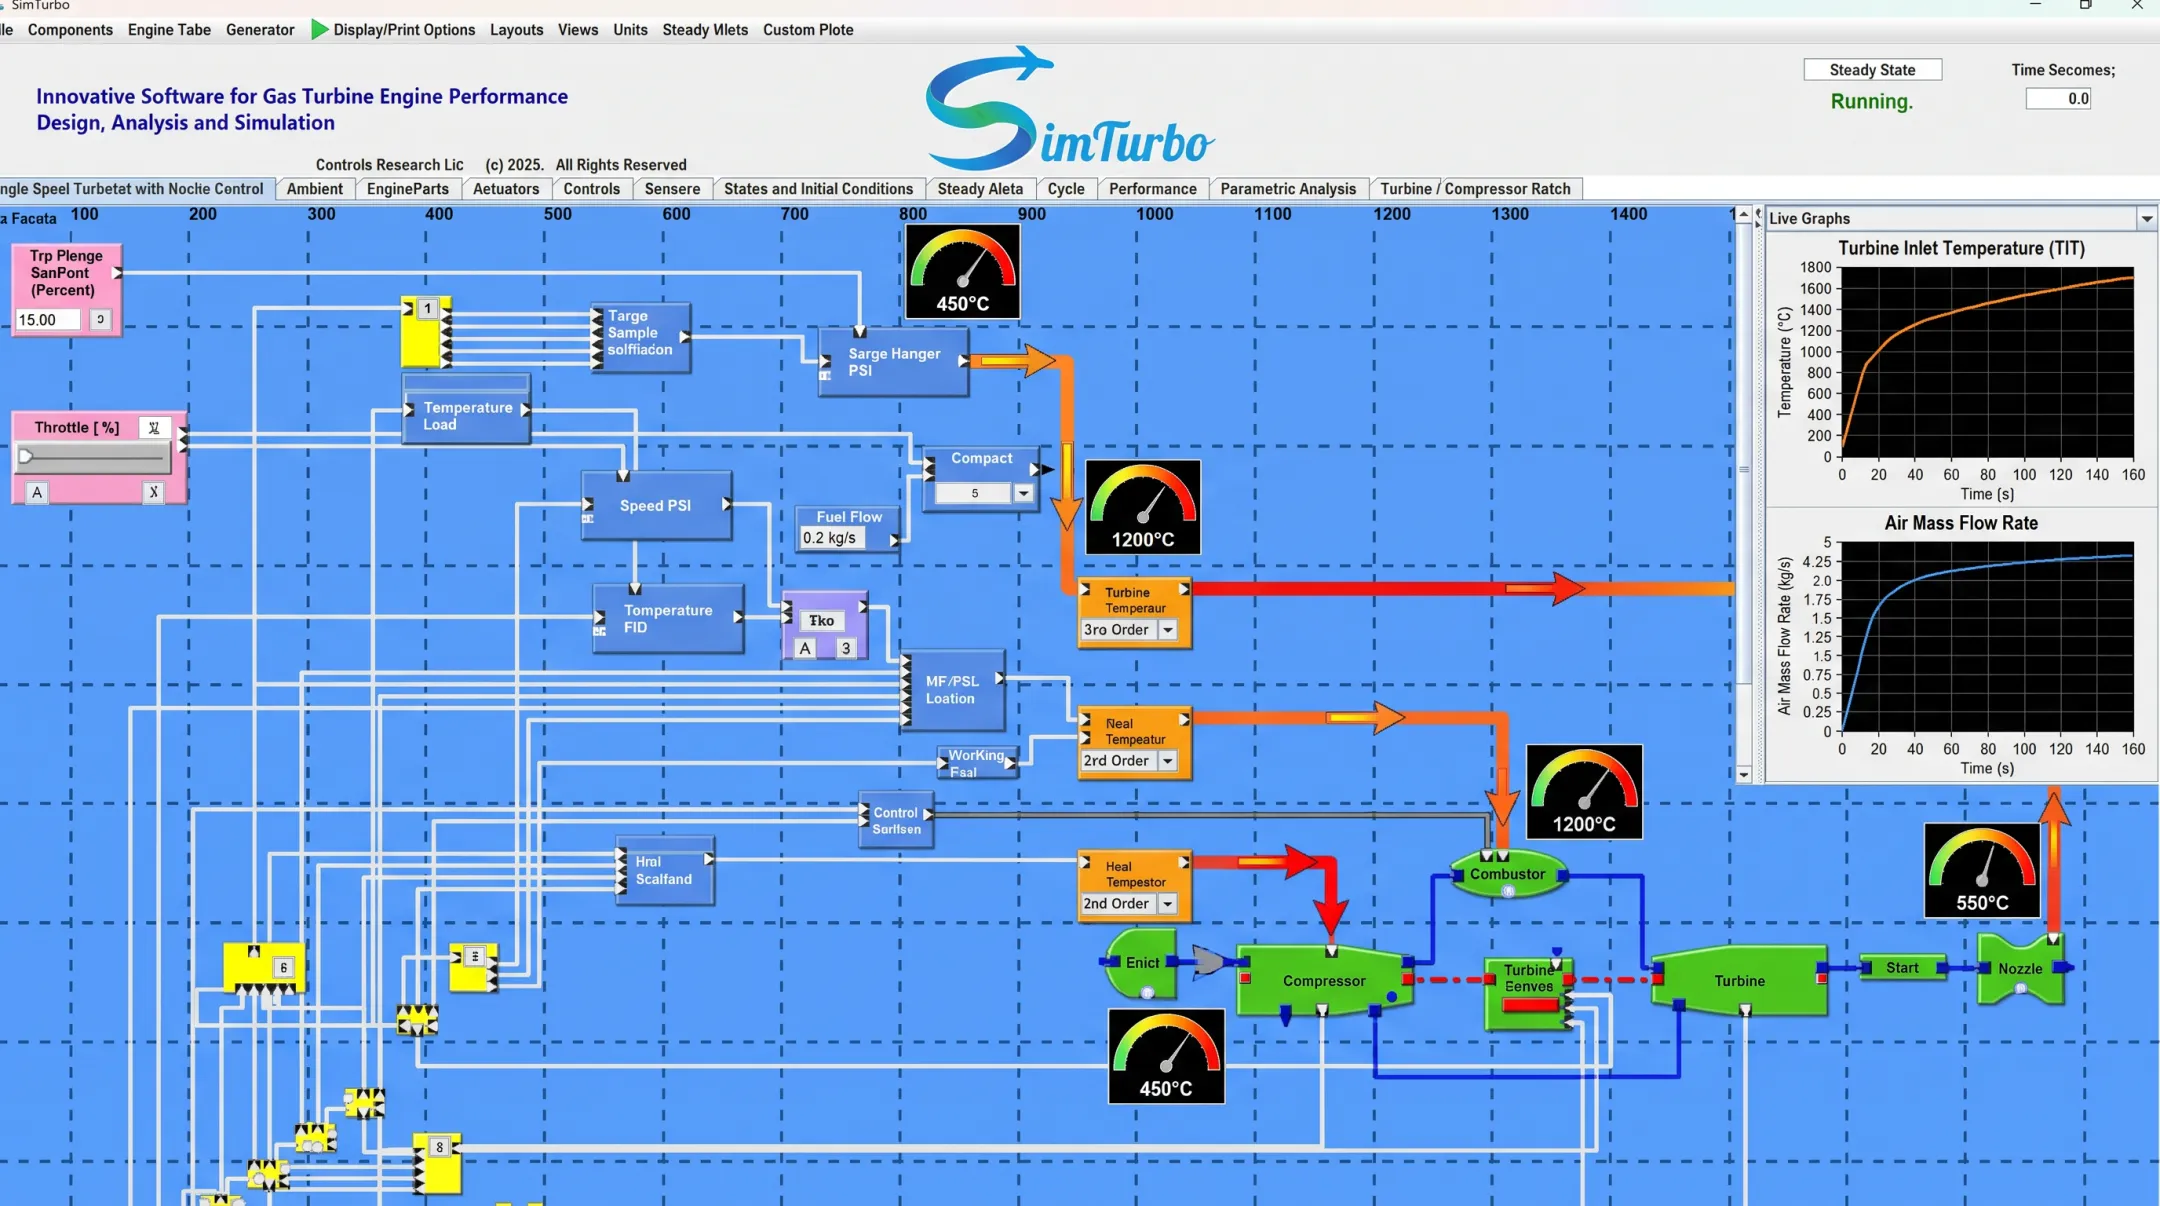Screen dimensions: 2160x1206
Task: Open the Components menu
Action: coord(70,30)
